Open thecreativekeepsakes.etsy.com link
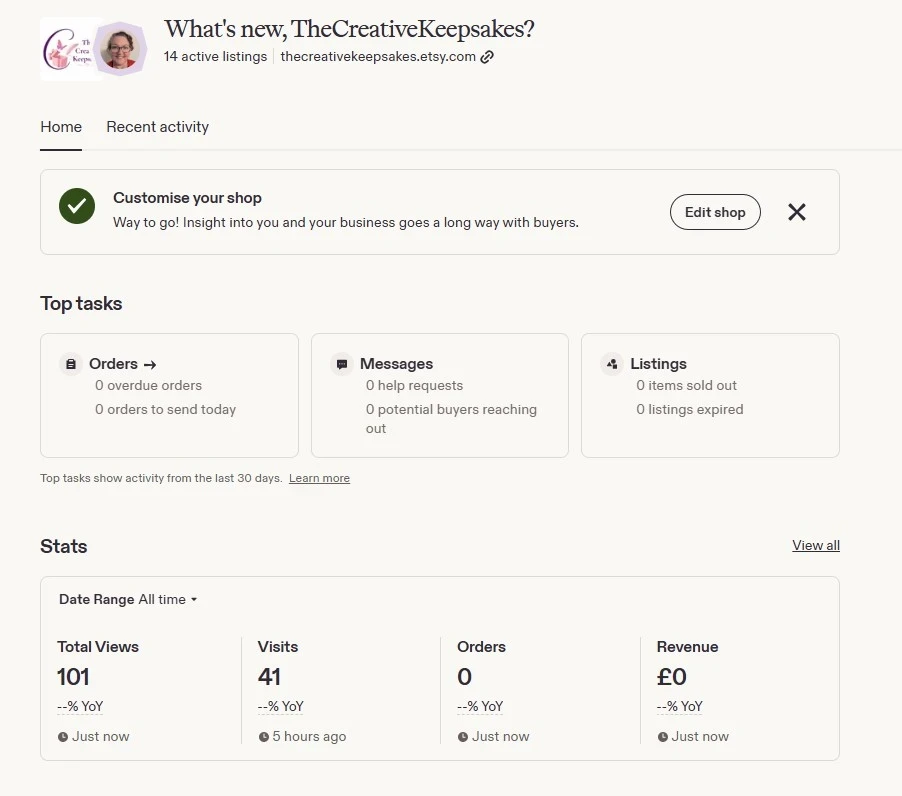The width and height of the screenshot is (902, 796). [378, 56]
